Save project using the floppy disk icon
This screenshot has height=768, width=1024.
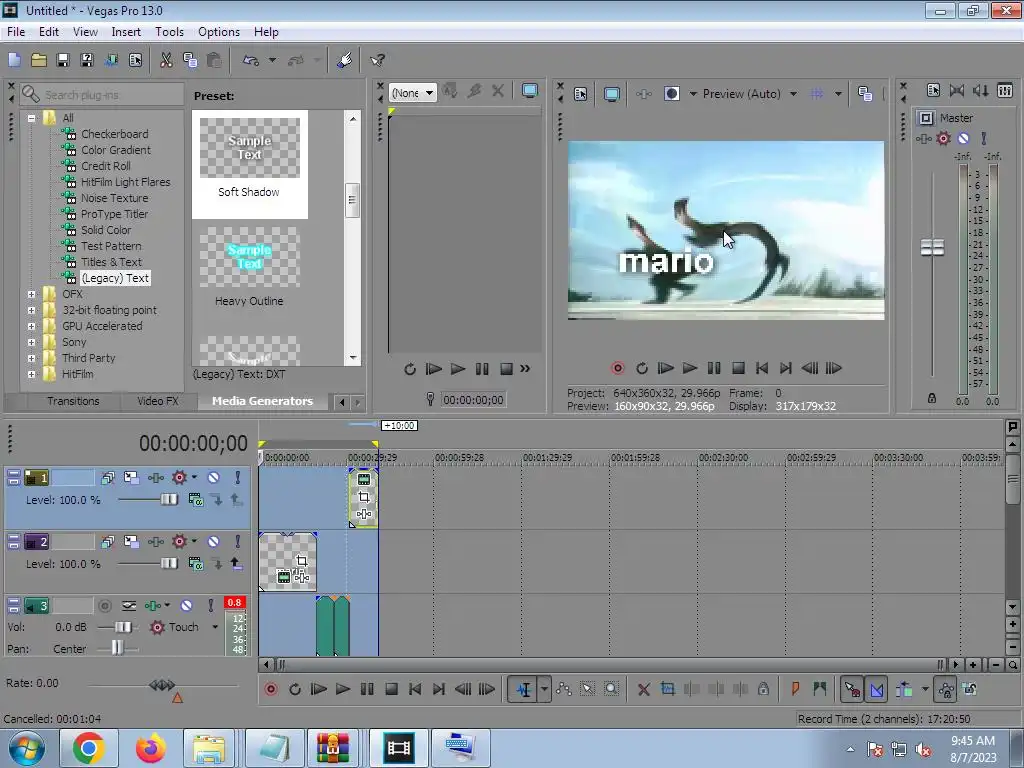tap(63, 60)
